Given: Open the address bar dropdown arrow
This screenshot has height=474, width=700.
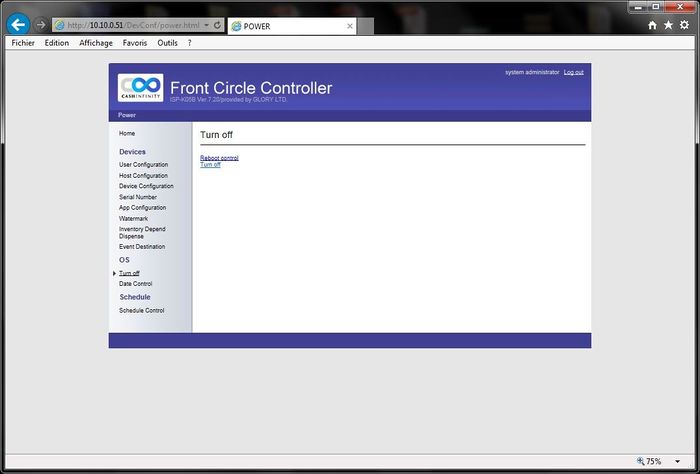Looking at the screenshot, I should (207, 25).
